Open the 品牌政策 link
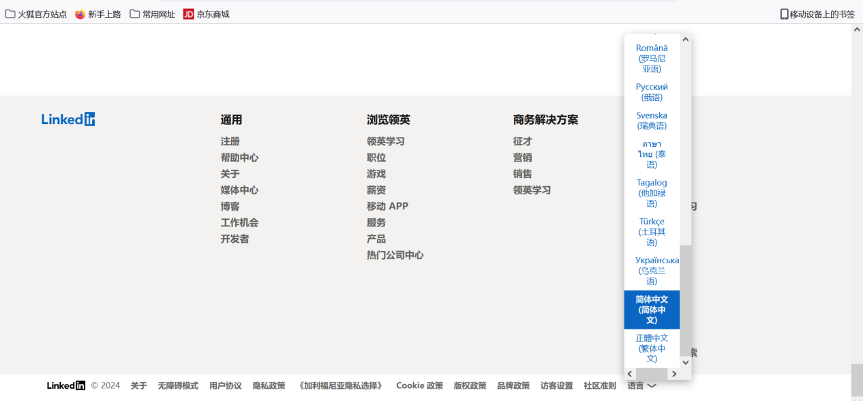This screenshot has height=402, width=864. pos(514,385)
